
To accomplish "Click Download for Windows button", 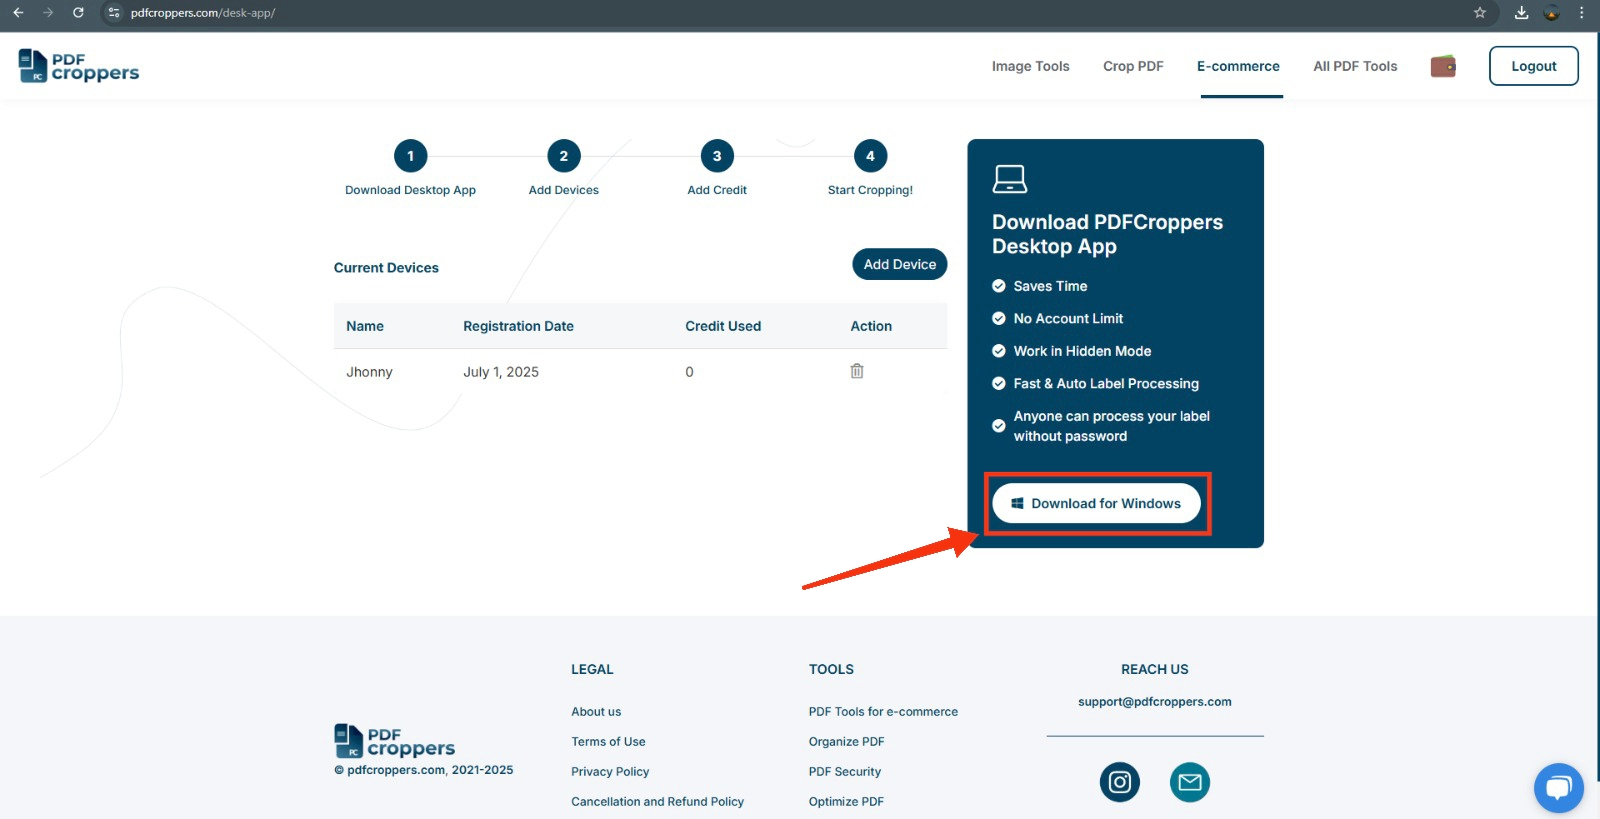I will 1096,504.
